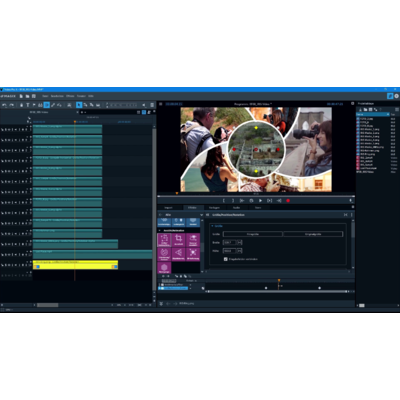The width and height of the screenshot is (400, 400).
Task: Select the second keyframe diamond on the right
Action: click(319, 288)
